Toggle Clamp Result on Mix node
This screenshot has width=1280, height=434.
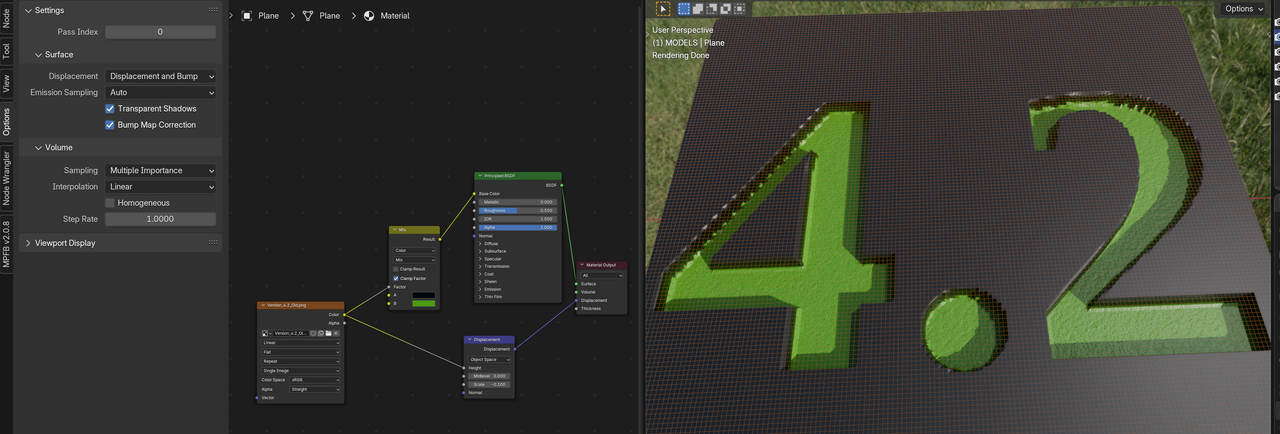coord(396,269)
